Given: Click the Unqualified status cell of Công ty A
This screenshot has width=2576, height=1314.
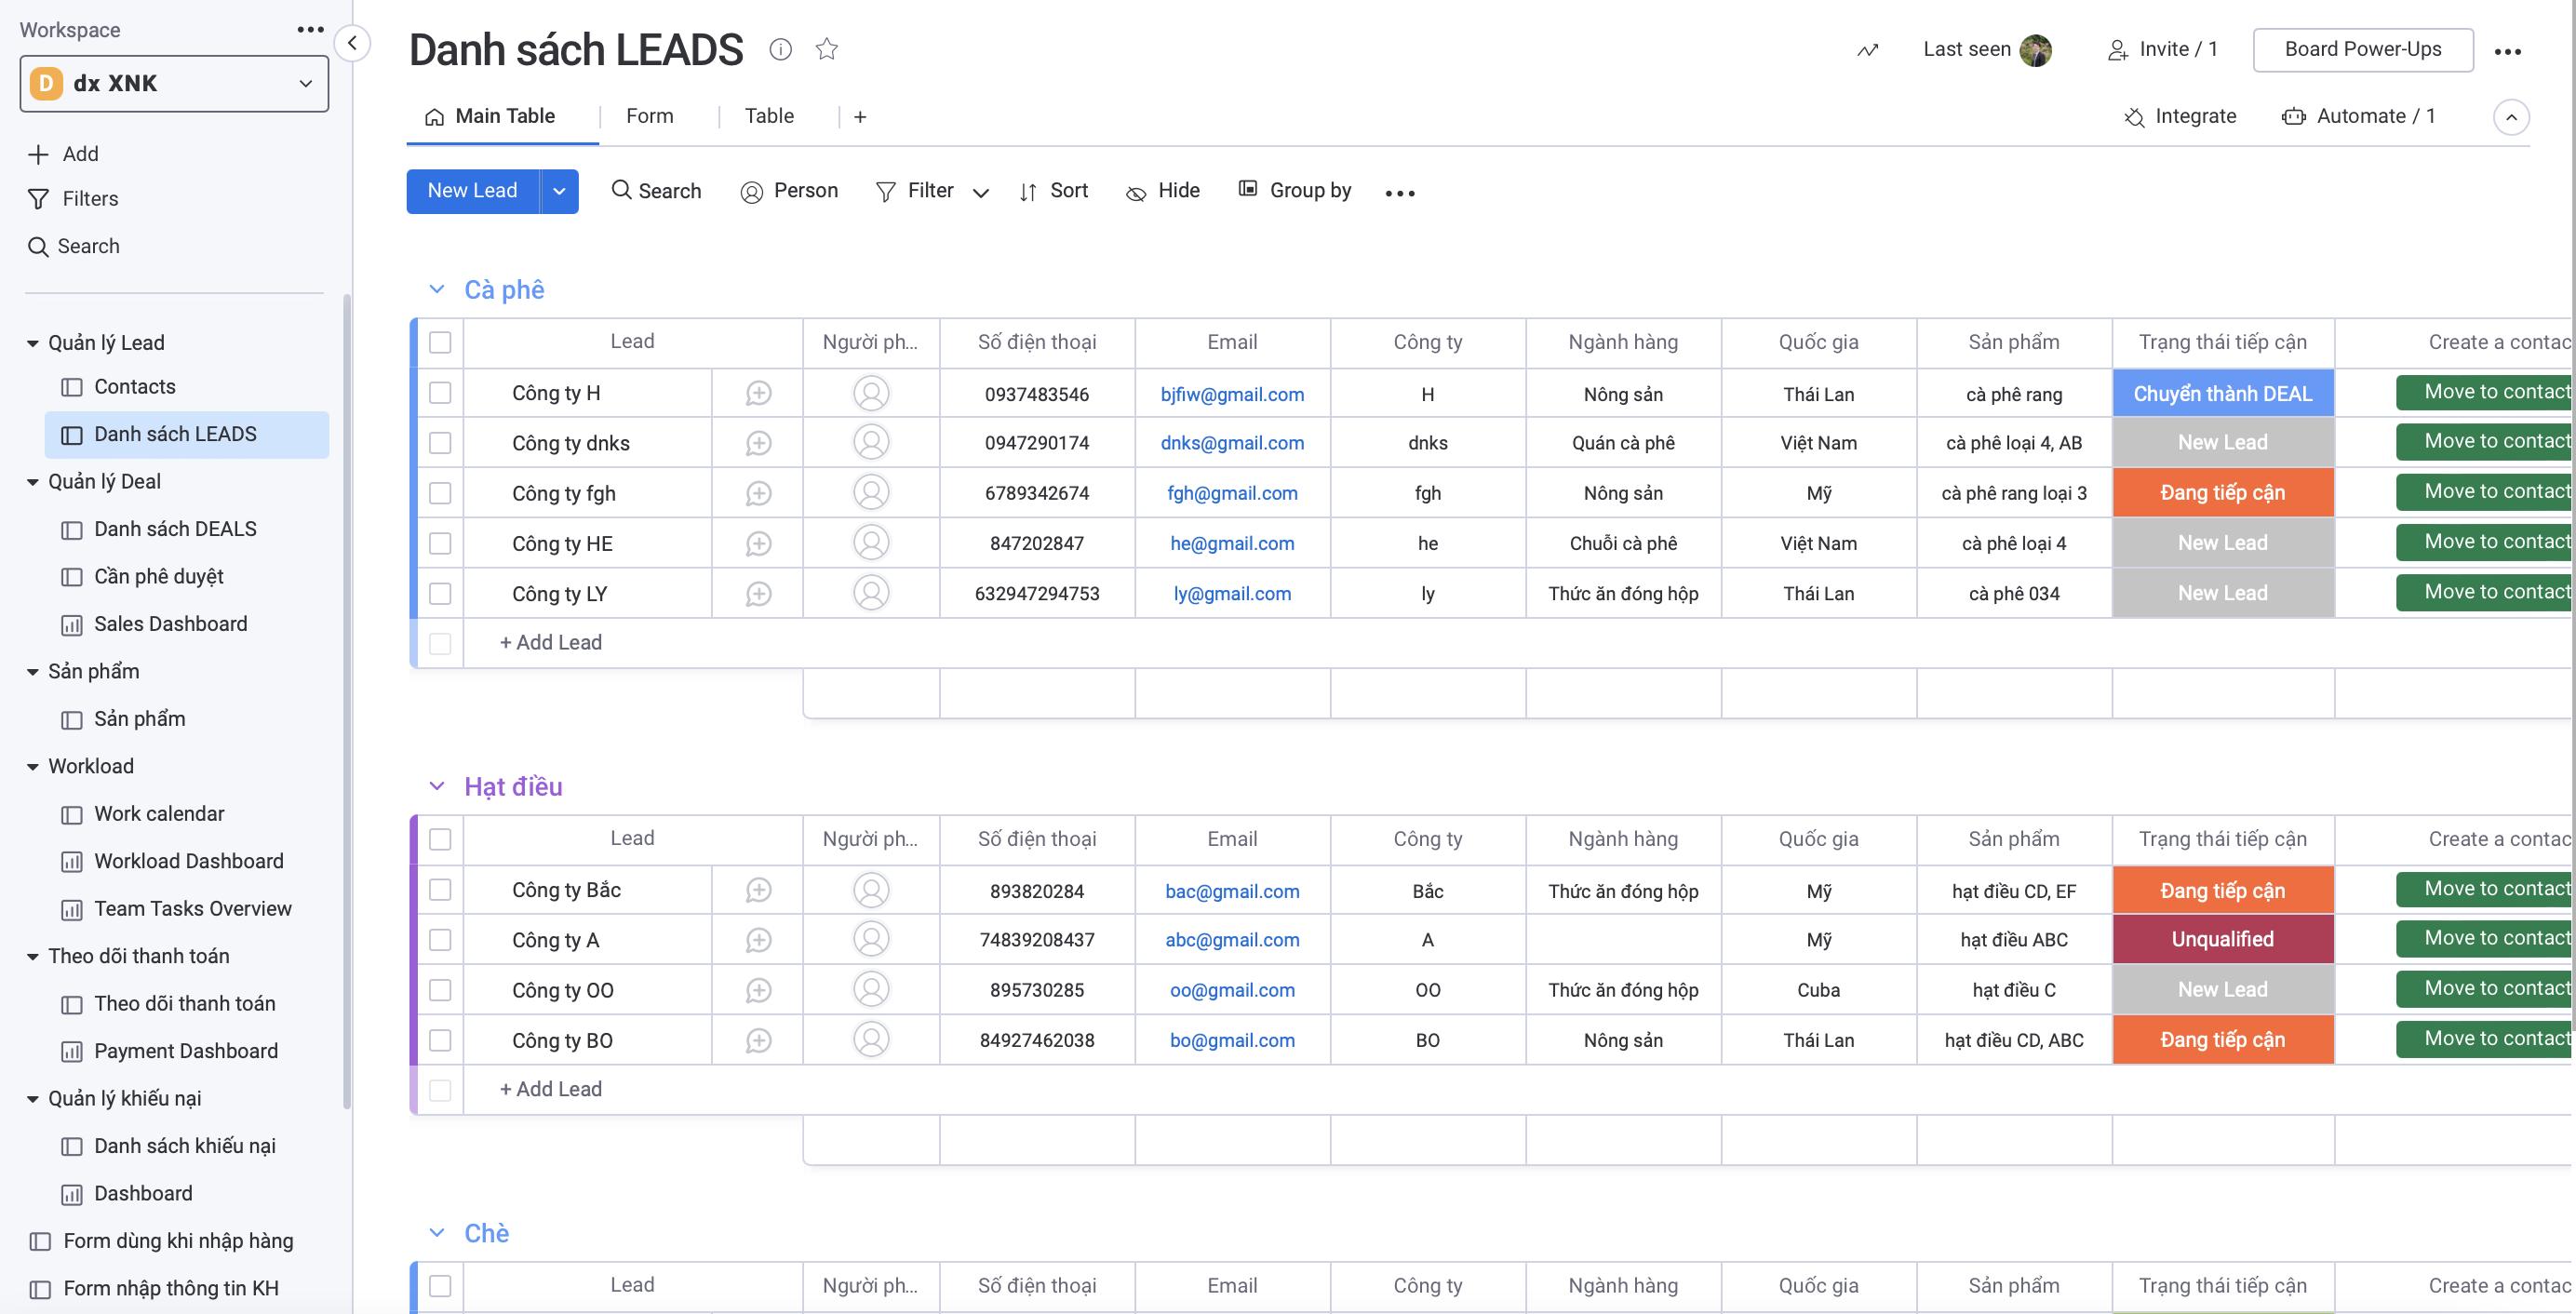Looking at the screenshot, I should pyautogui.click(x=2222, y=940).
